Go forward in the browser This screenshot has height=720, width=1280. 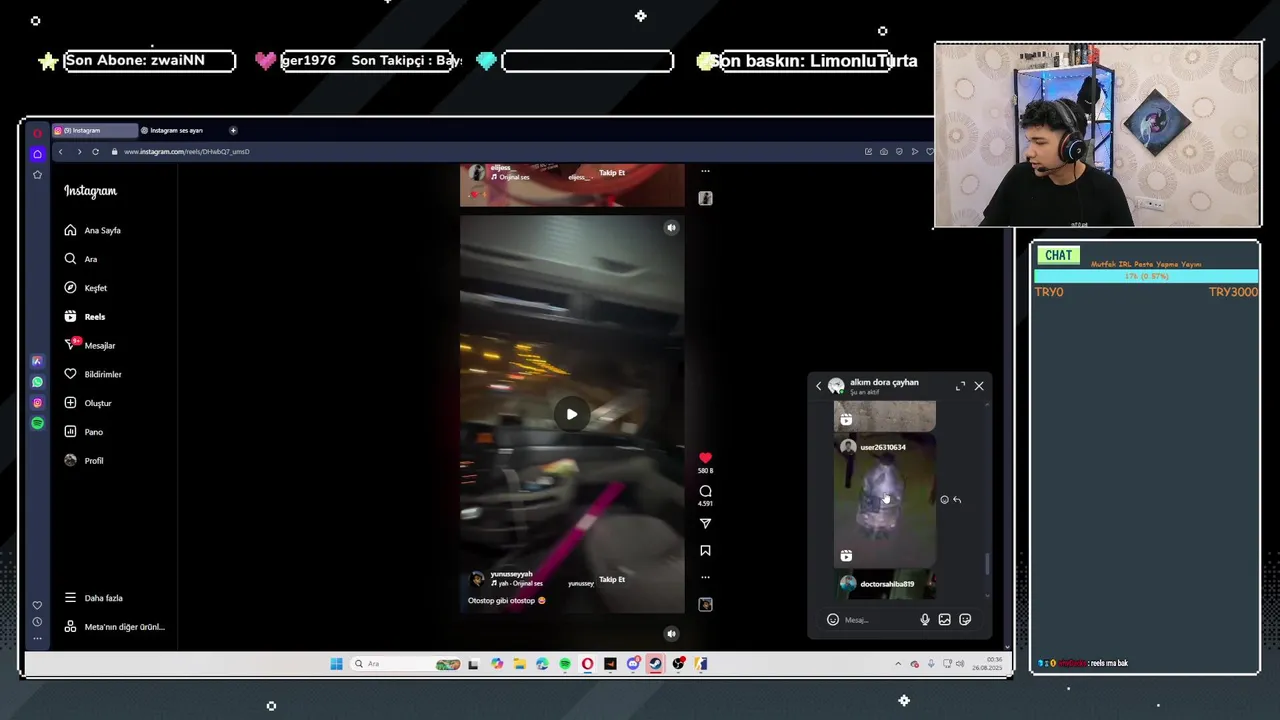click(x=79, y=152)
